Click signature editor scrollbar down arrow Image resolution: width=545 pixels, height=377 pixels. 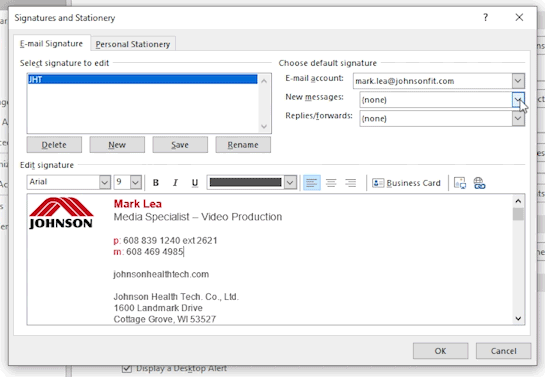click(x=518, y=319)
